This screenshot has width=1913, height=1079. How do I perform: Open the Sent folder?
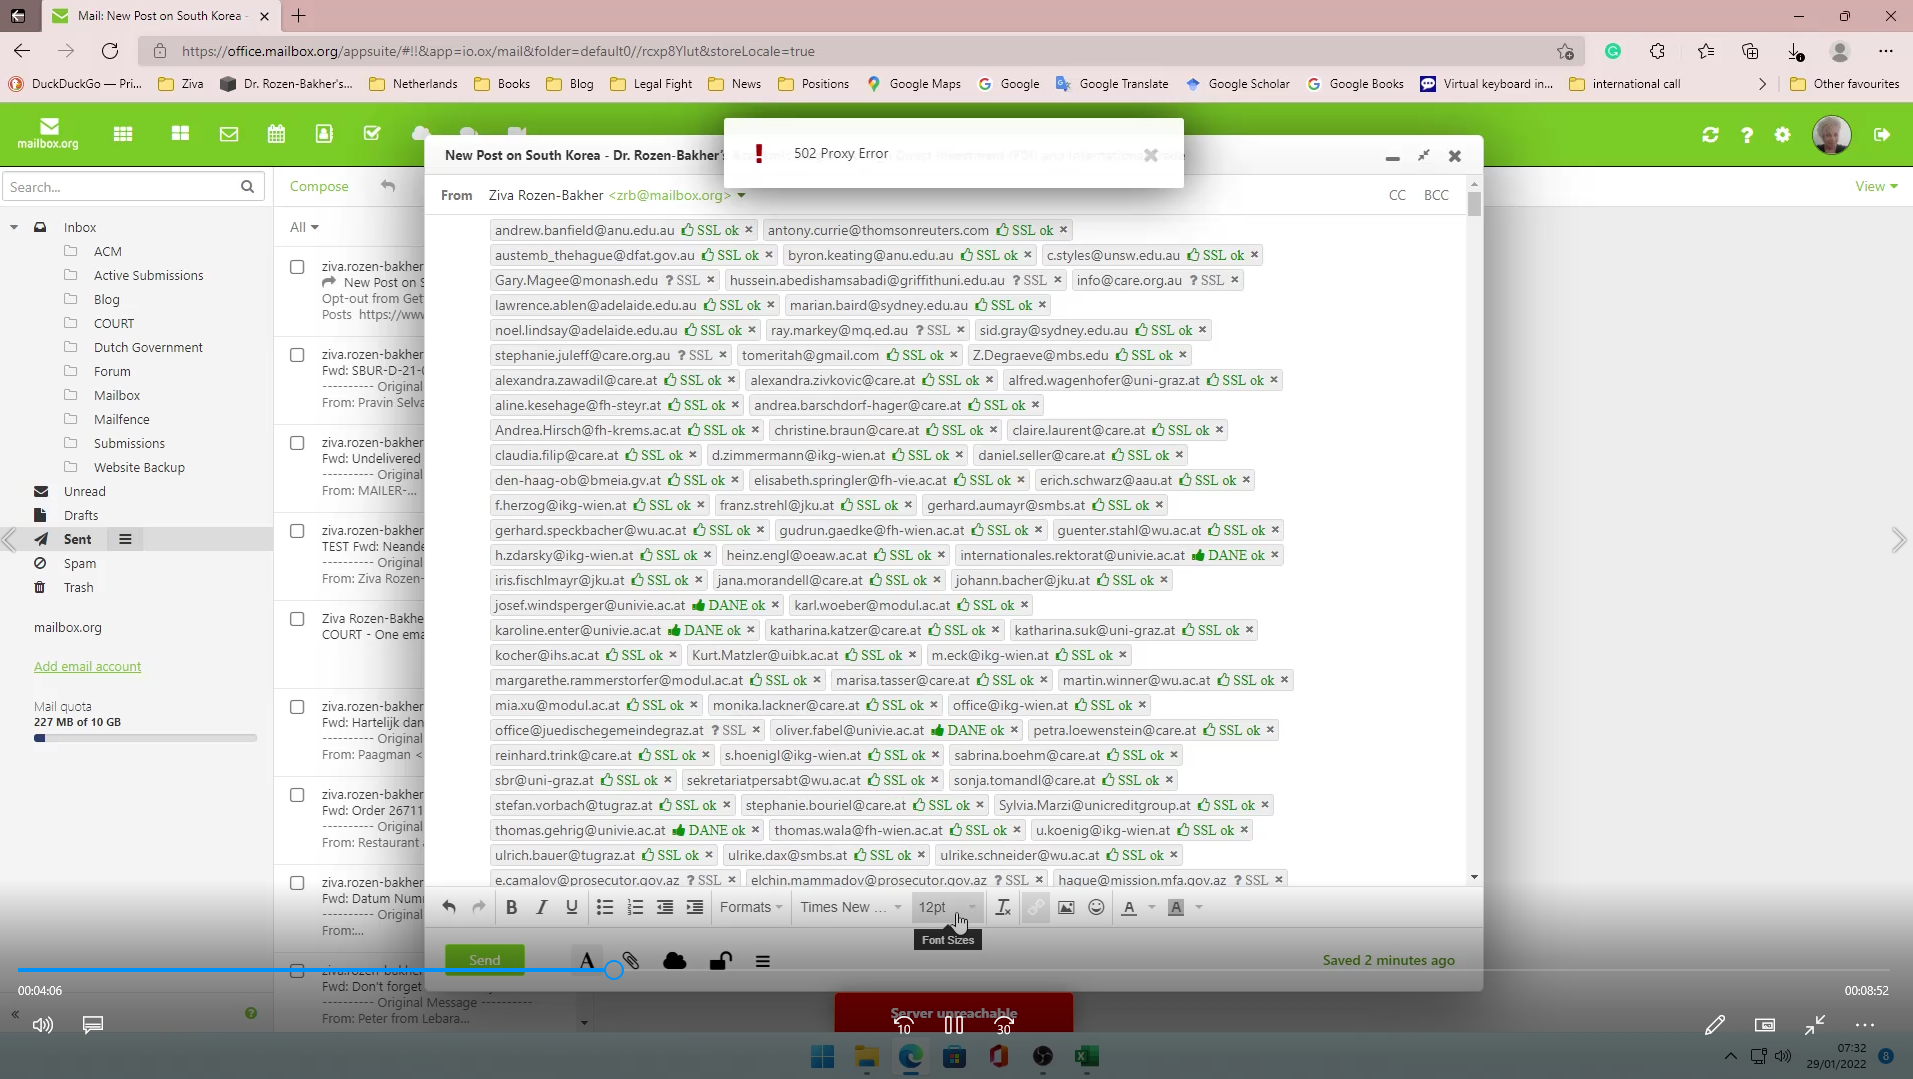tap(78, 539)
